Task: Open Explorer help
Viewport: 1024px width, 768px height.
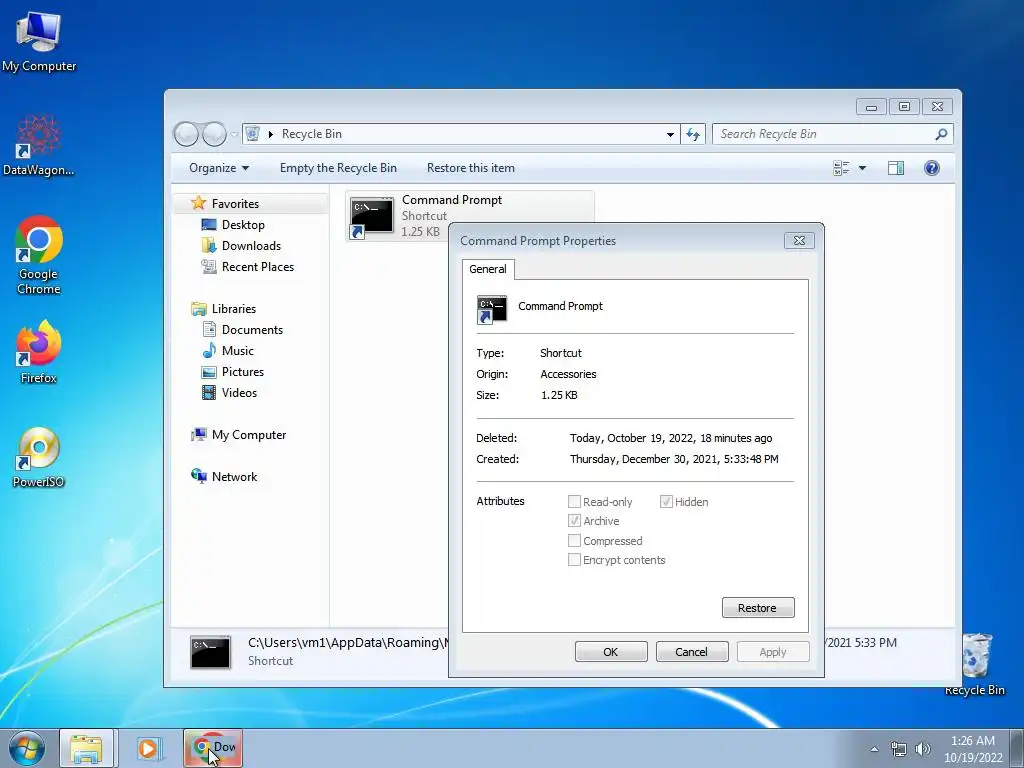Action: (x=932, y=168)
